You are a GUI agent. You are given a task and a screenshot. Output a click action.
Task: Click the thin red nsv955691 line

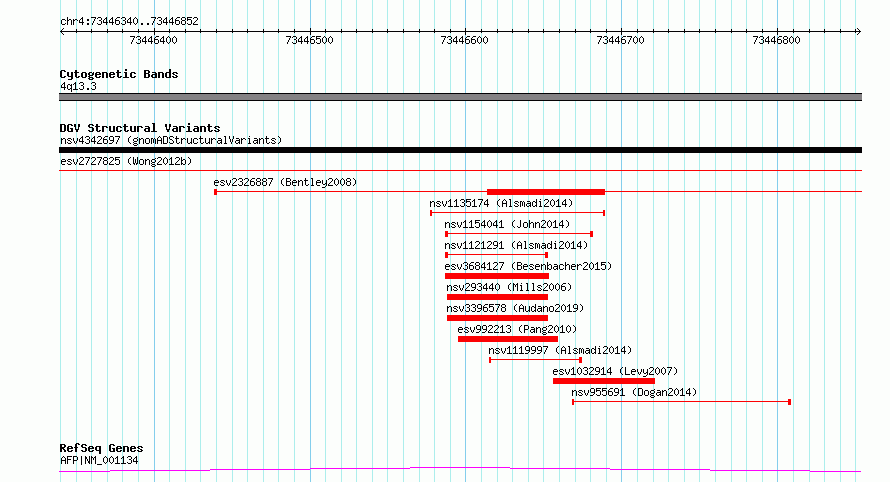682,402
